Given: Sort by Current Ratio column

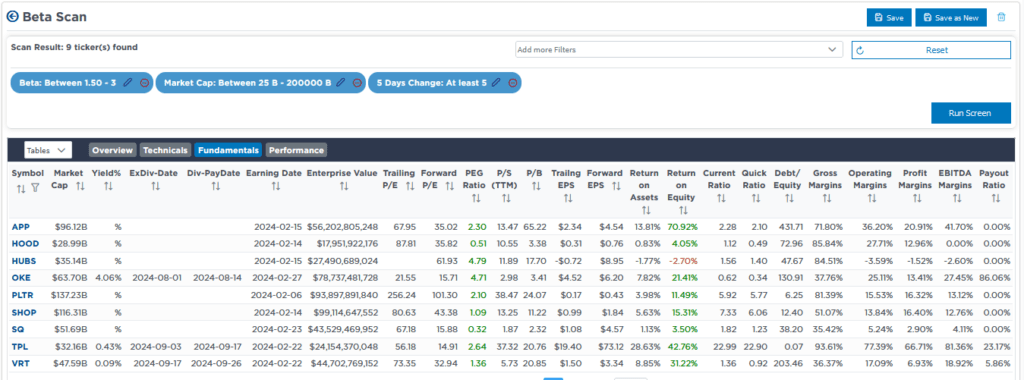Looking at the screenshot, I should 720,197.
